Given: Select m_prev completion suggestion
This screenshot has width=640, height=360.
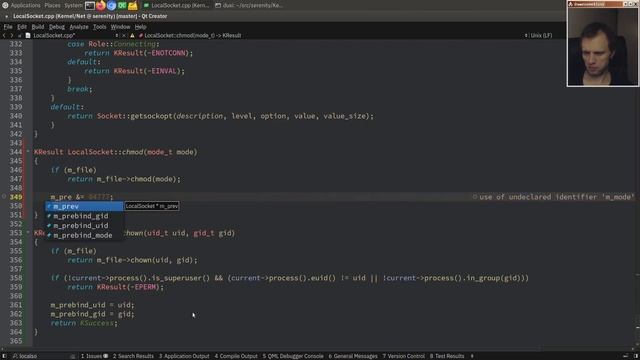Looking at the screenshot, I should tap(84, 207).
